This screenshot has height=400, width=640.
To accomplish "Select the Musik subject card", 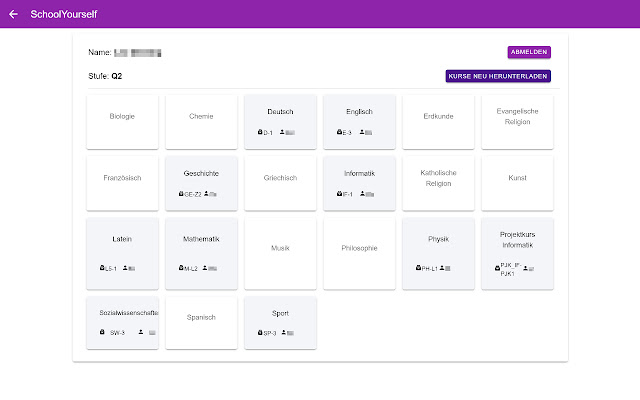I will 280,253.
